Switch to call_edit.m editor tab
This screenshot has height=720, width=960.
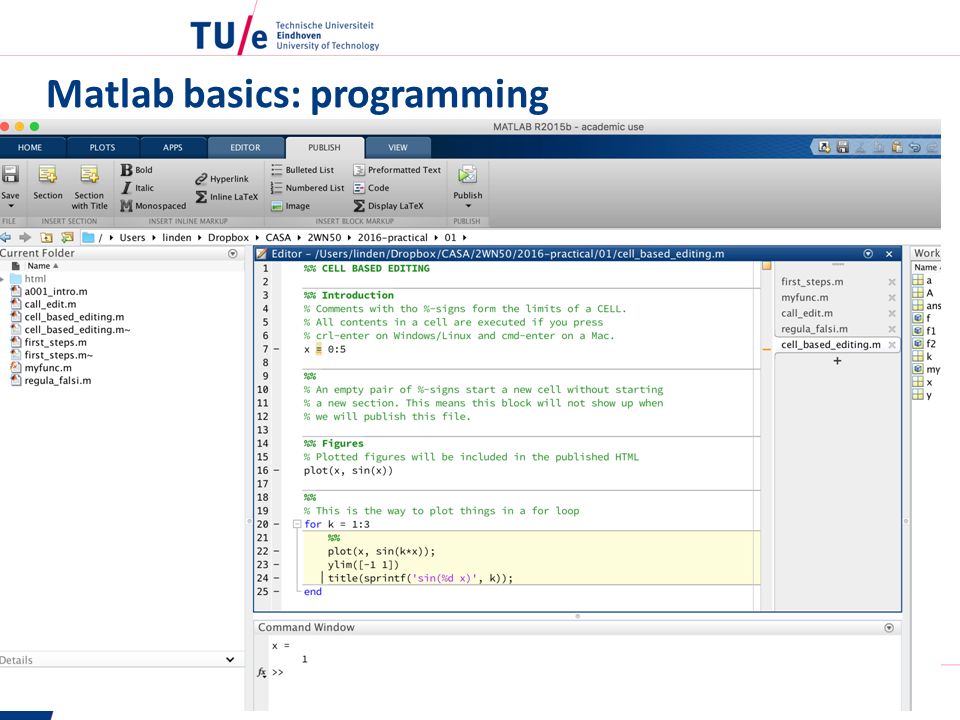(x=807, y=313)
